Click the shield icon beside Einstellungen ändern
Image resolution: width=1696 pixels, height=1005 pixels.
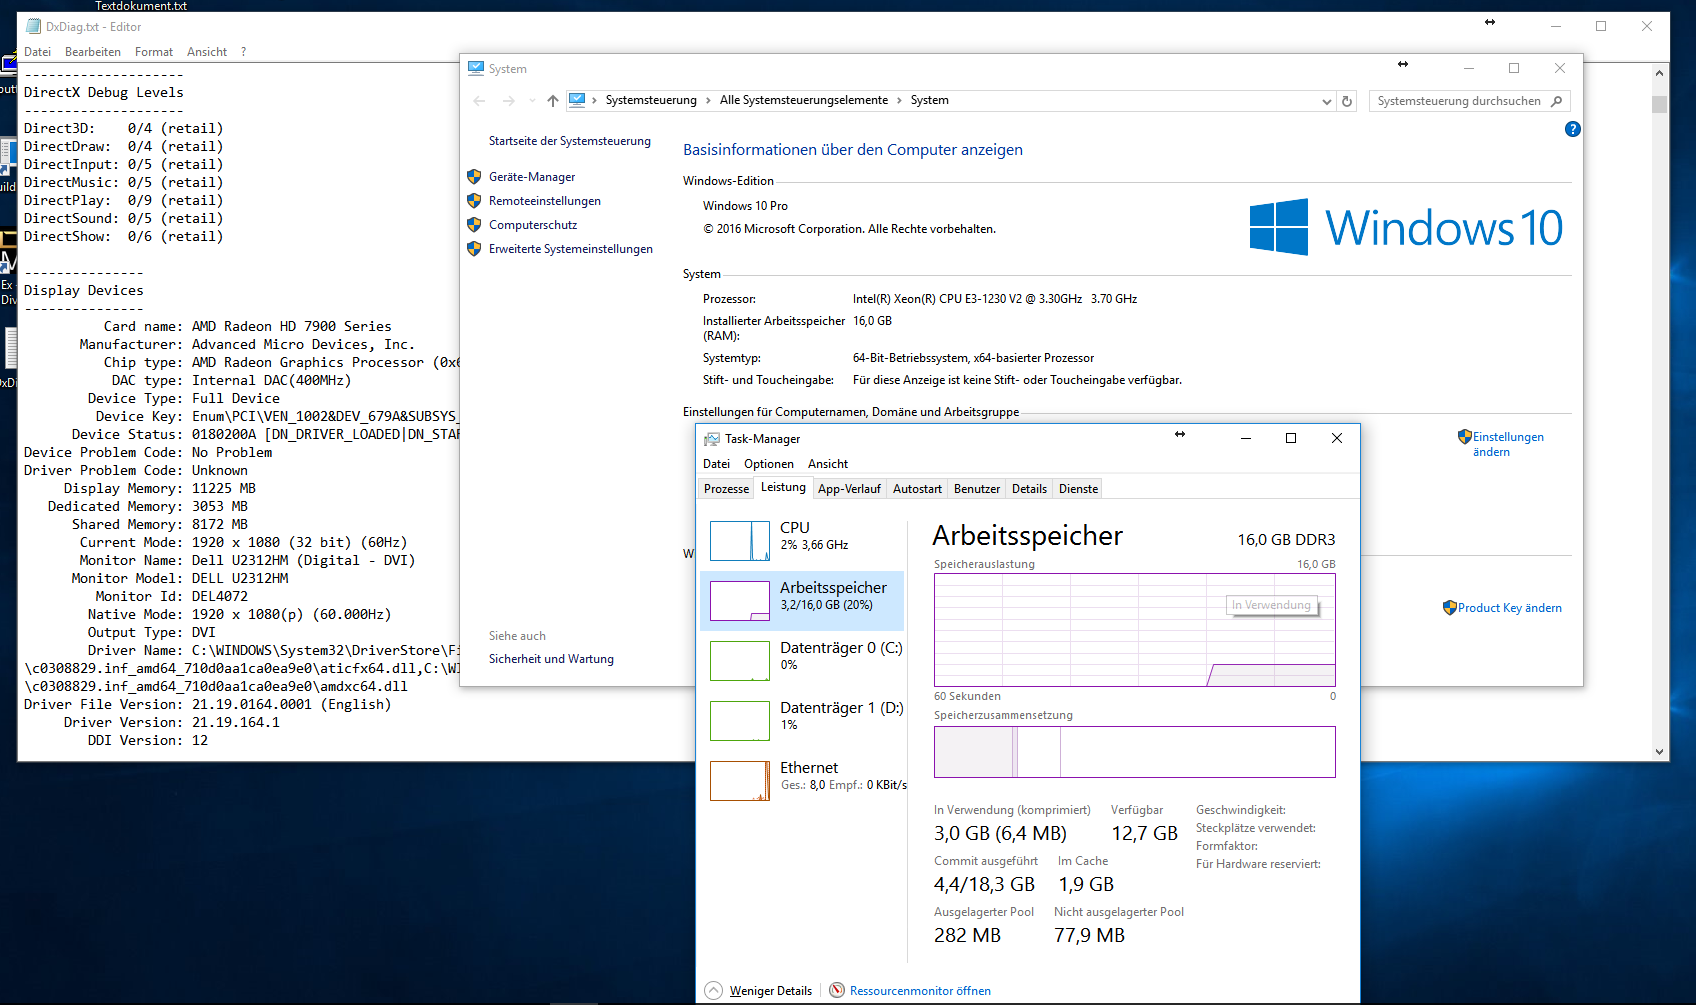[1465, 437]
